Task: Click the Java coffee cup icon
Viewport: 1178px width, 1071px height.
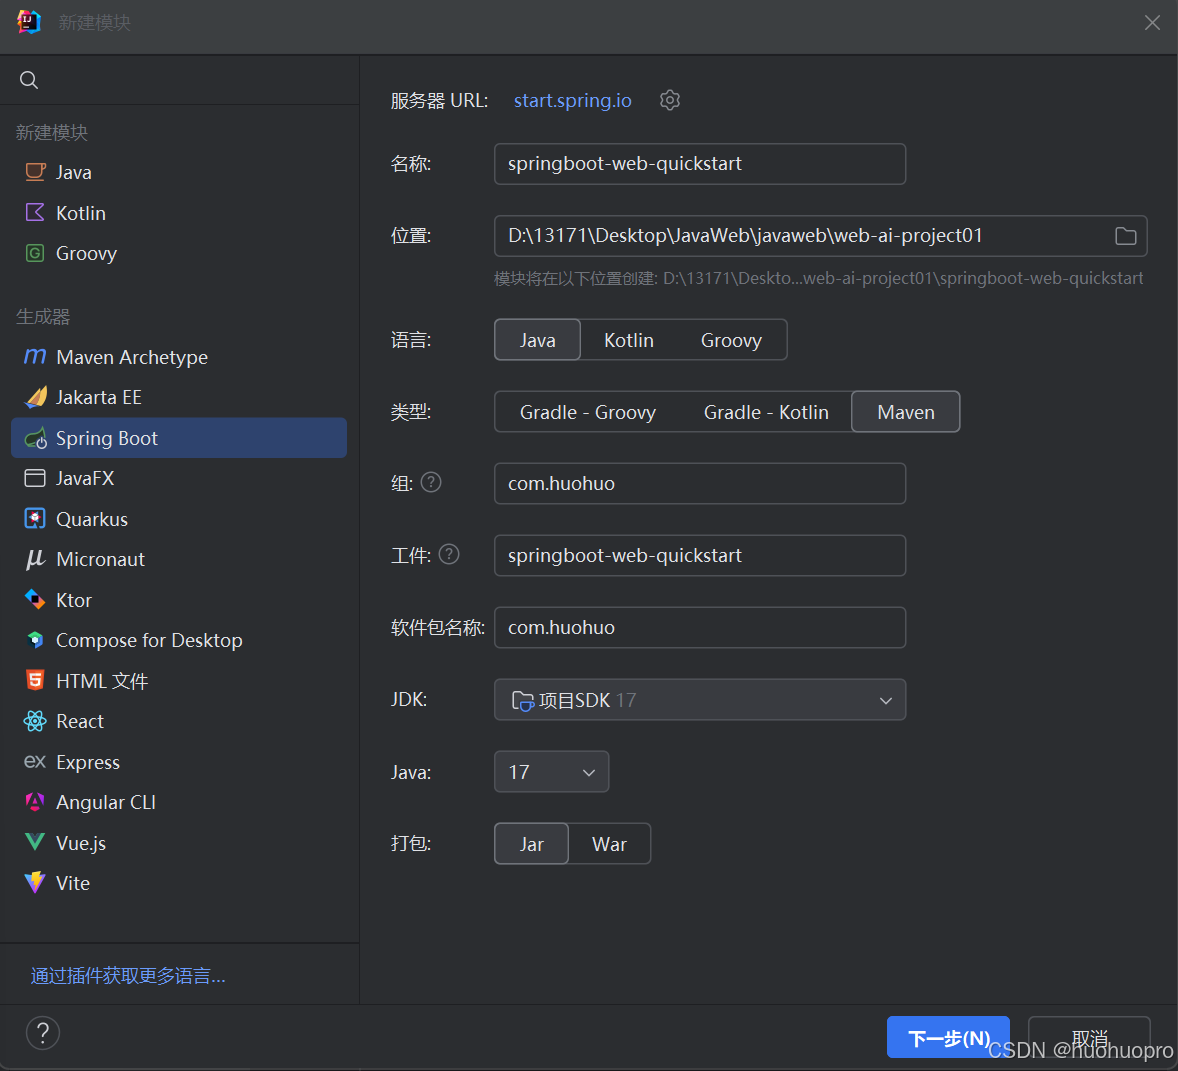Action: pyautogui.click(x=35, y=172)
